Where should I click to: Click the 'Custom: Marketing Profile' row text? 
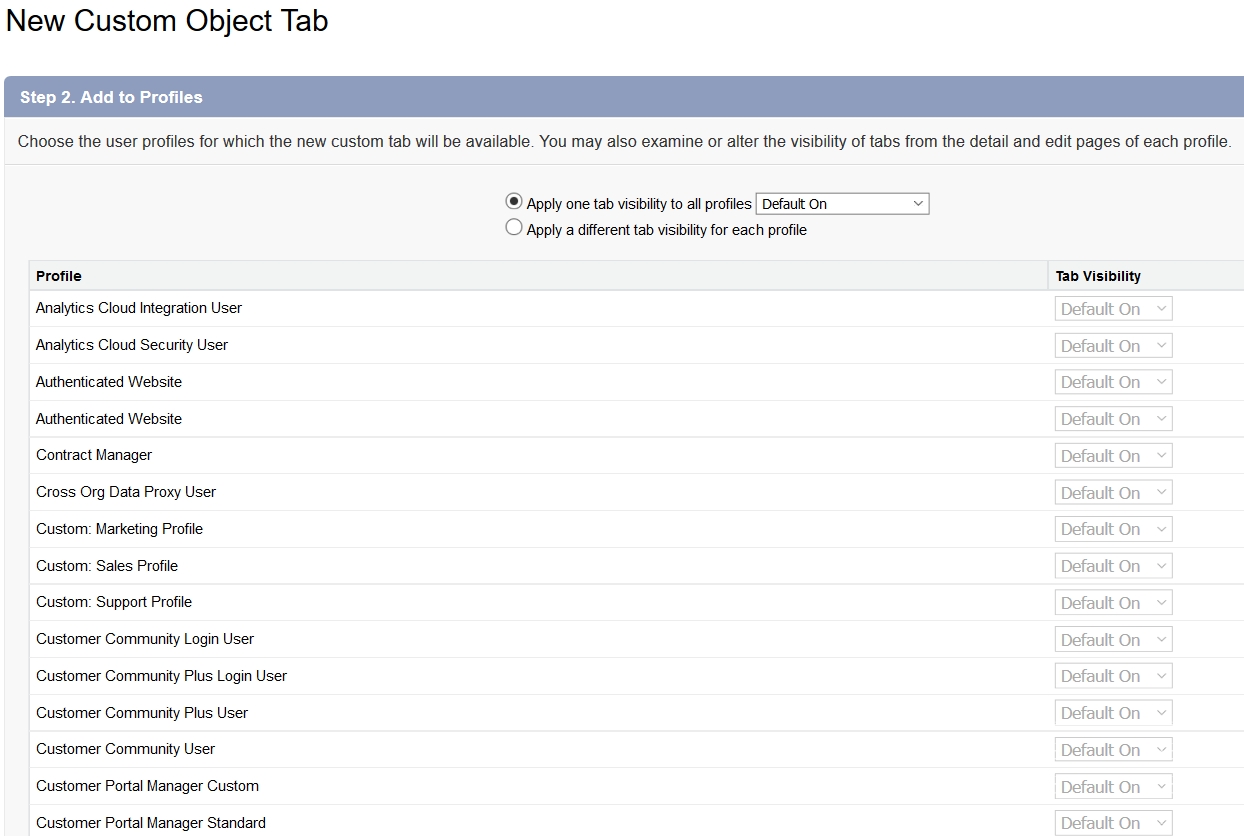coord(119,529)
